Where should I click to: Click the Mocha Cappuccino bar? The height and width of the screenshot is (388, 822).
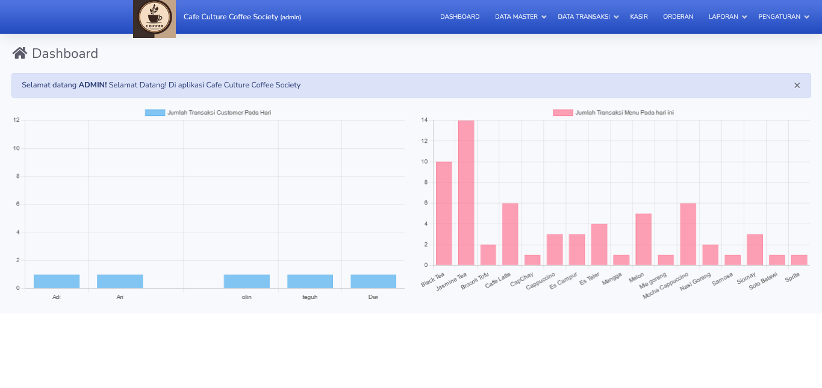pos(688,234)
